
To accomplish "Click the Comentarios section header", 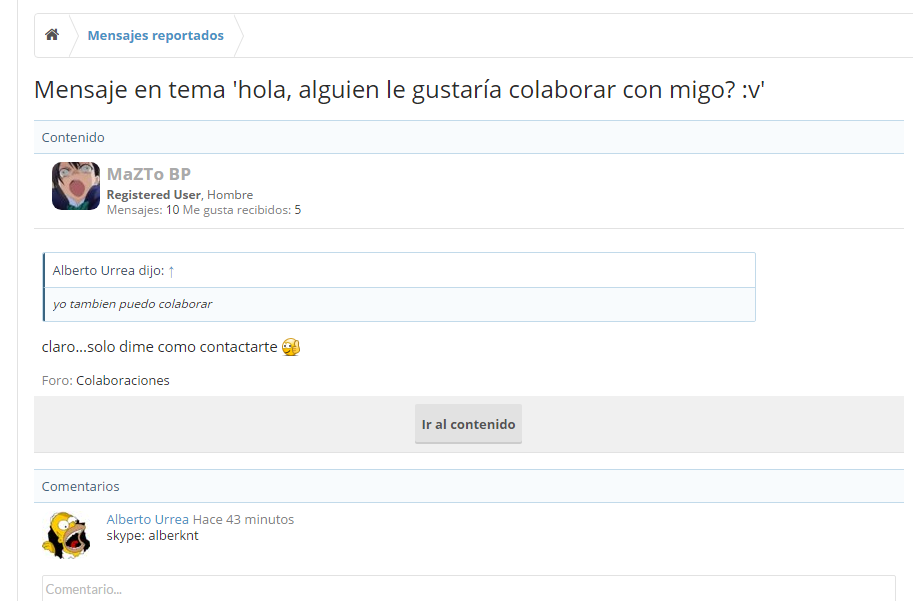I will click(x=80, y=486).
